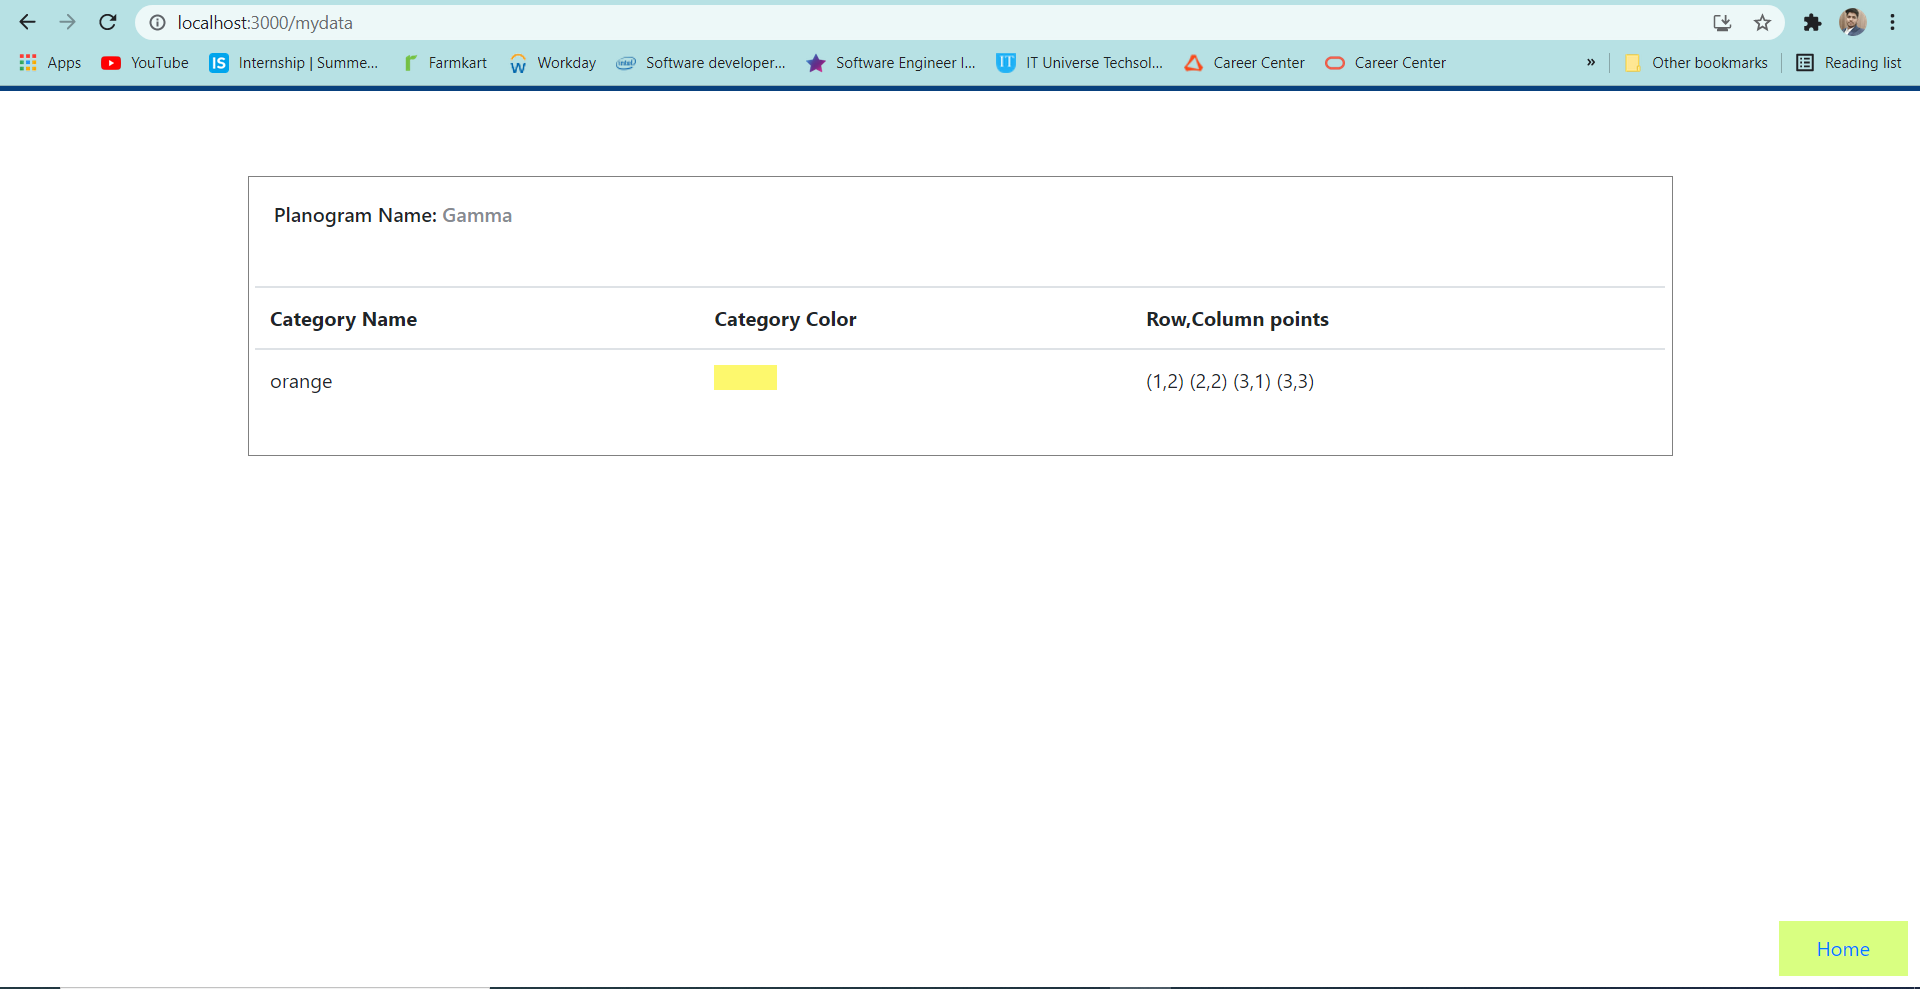
Task: Click the Category Color column header
Action: point(785,319)
